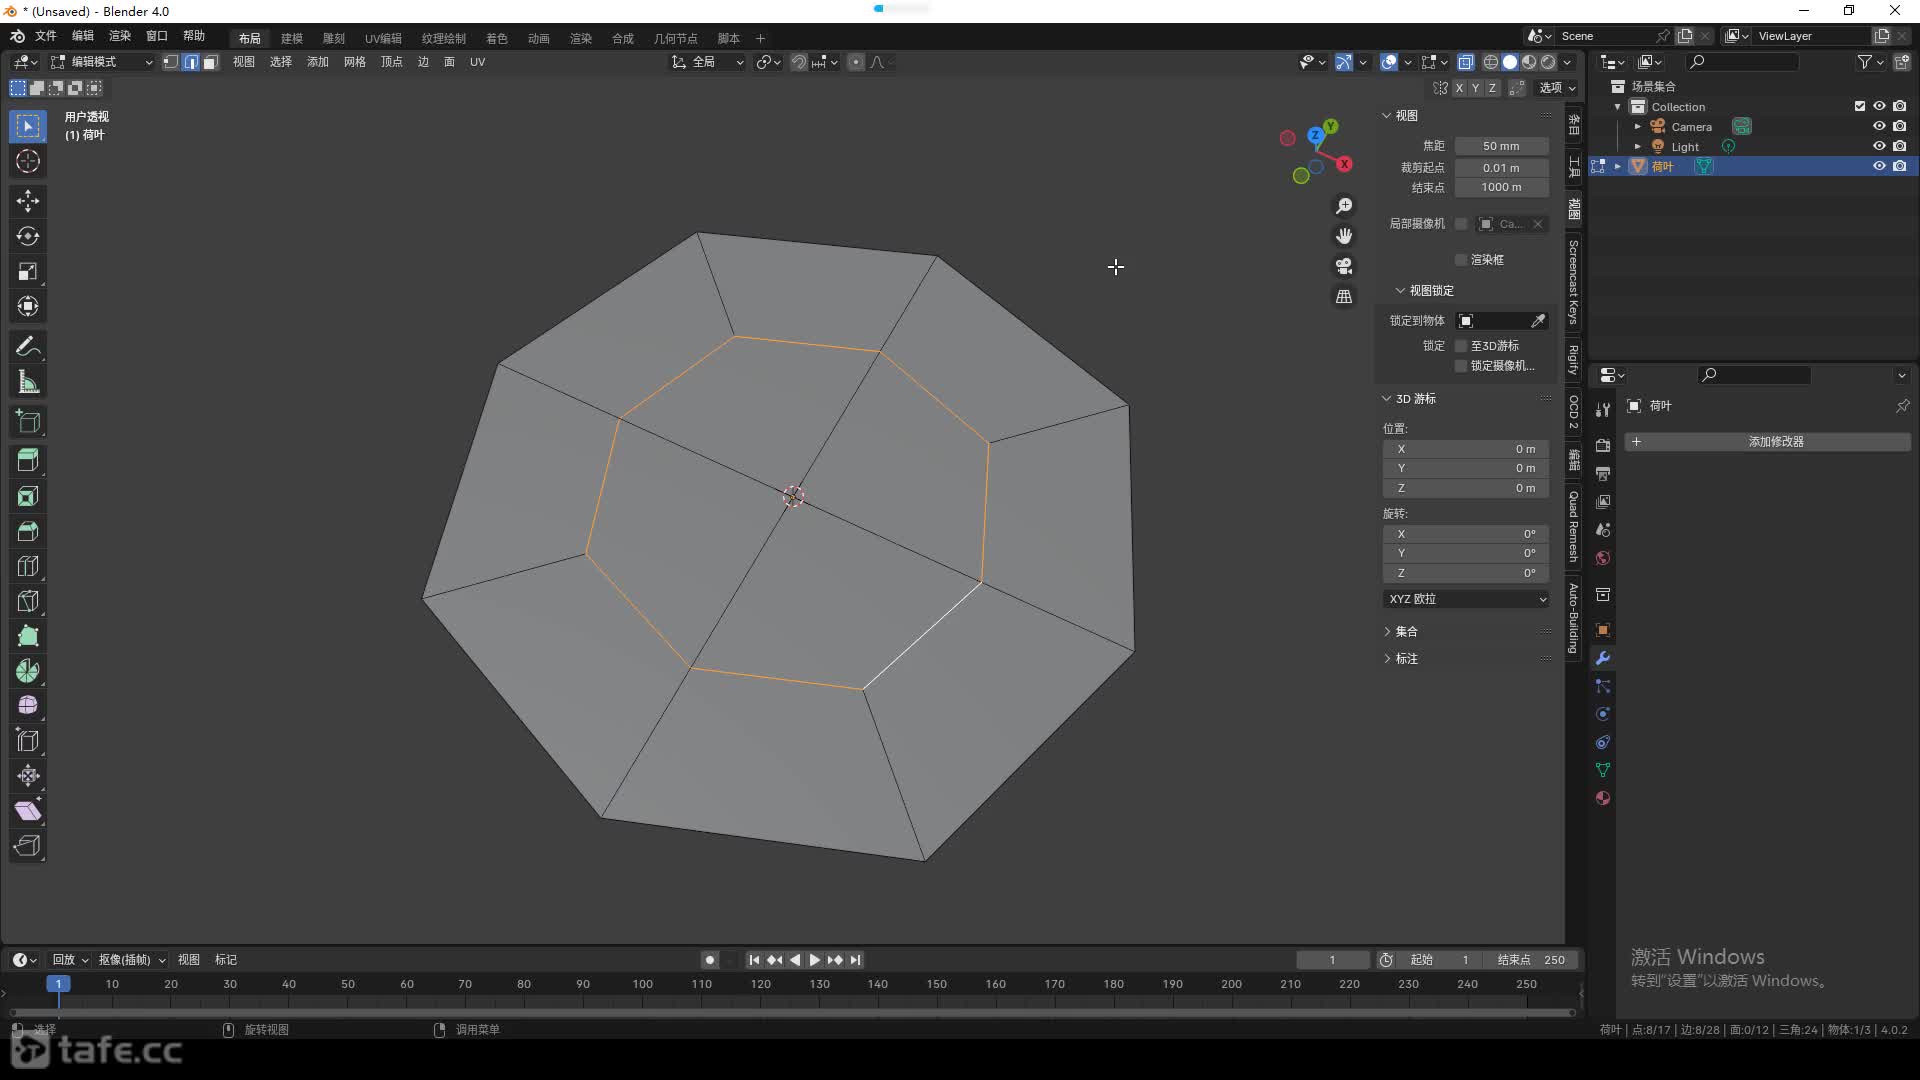Select the Annotate tool

coord(28,347)
